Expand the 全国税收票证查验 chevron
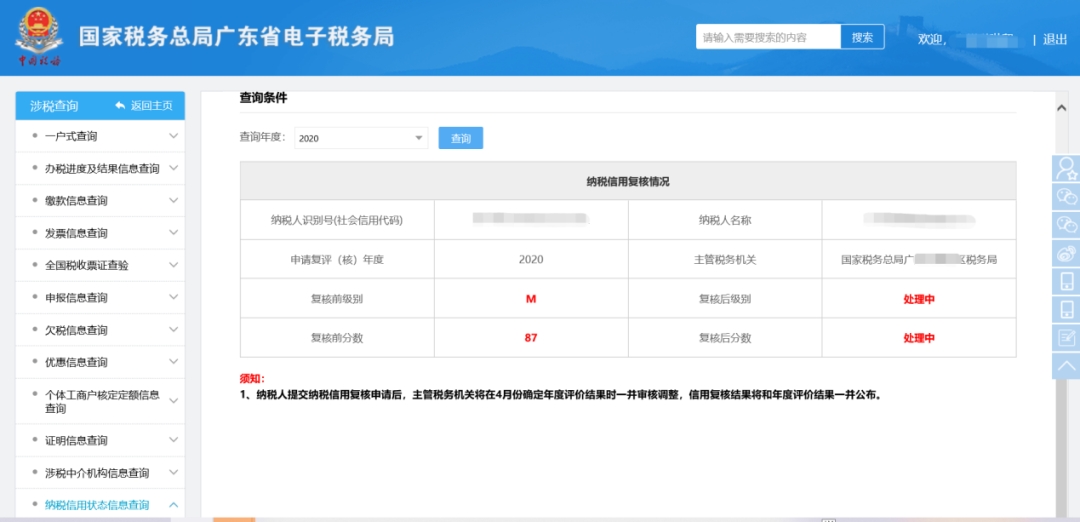The image size is (1080, 522). tap(174, 265)
